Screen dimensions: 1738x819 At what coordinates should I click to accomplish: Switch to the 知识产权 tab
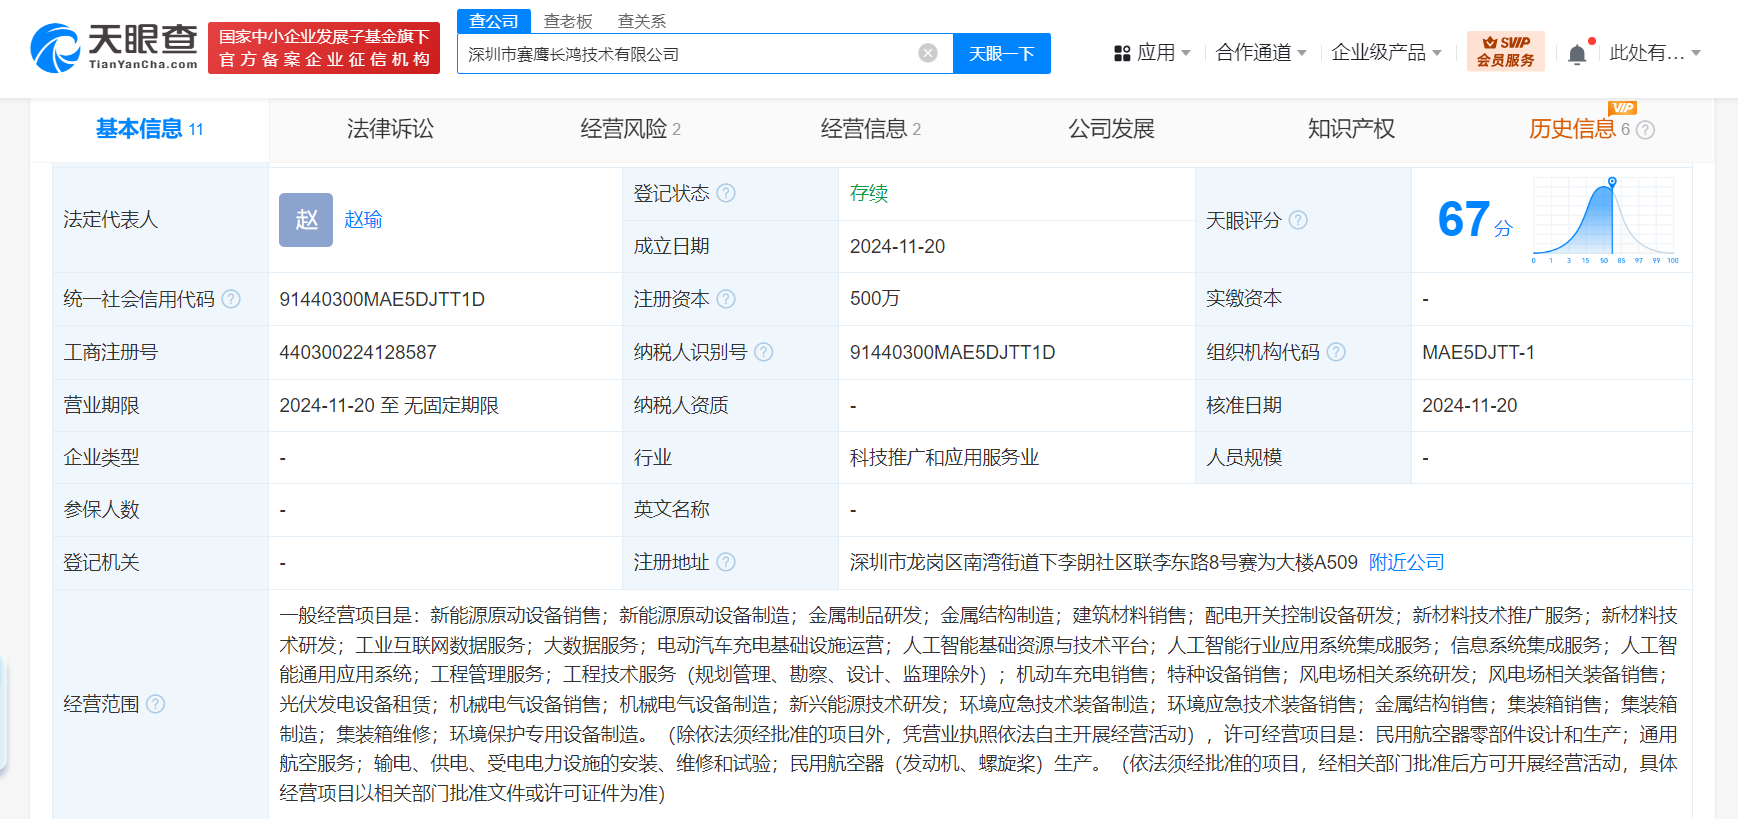click(1351, 129)
